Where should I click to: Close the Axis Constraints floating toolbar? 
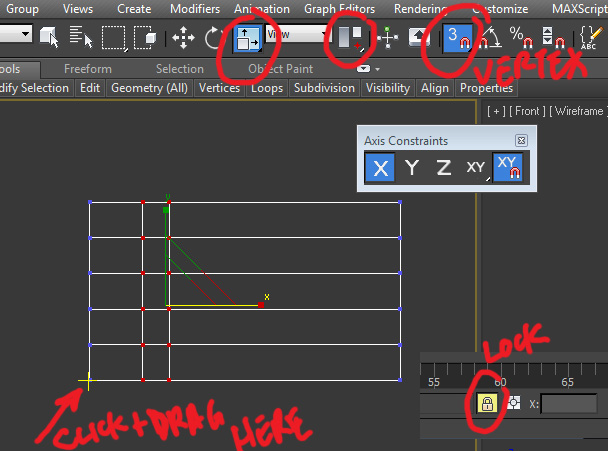click(522, 140)
